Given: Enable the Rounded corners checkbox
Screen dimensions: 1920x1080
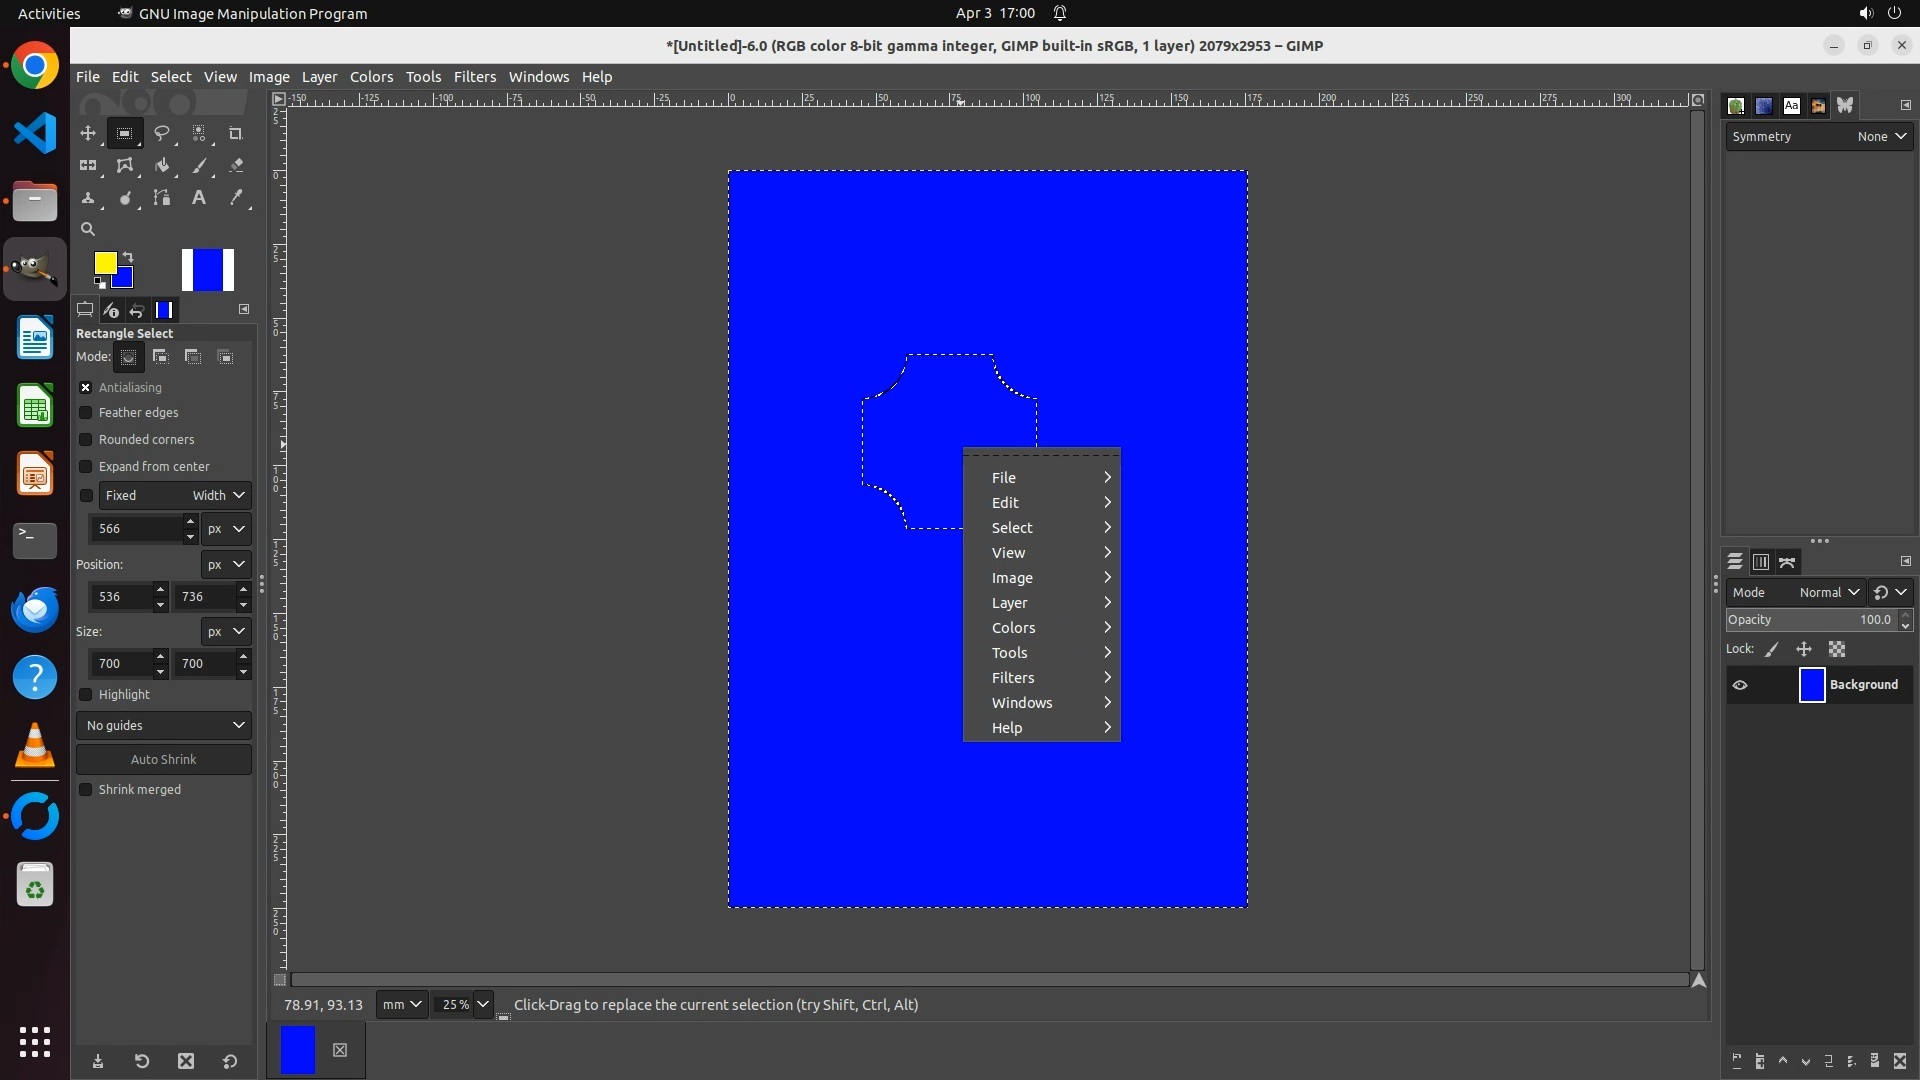Looking at the screenshot, I should [86, 440].
